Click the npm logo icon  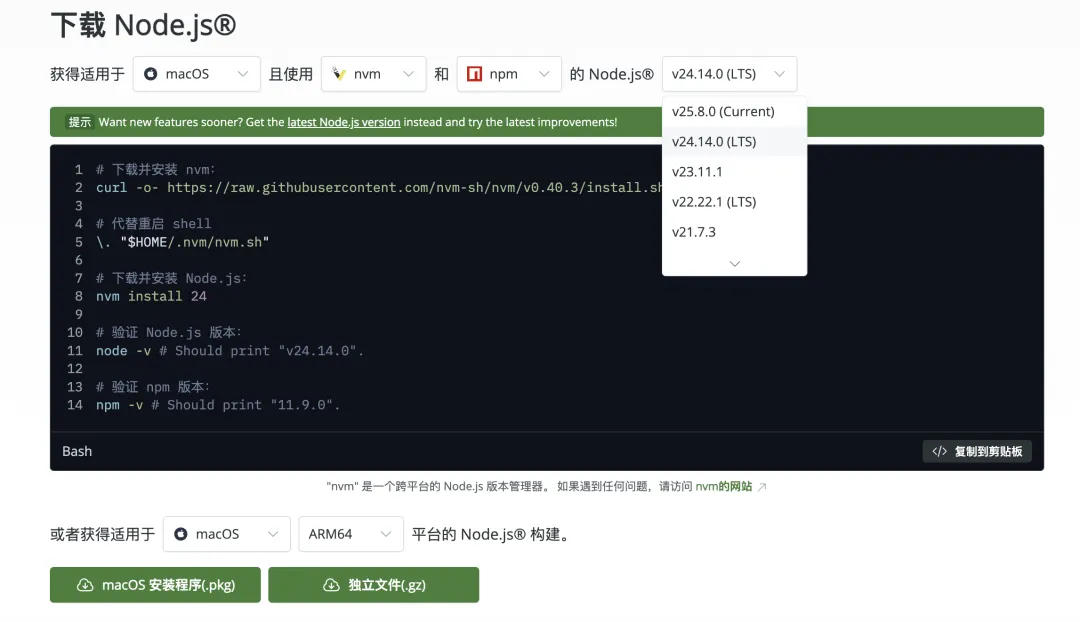(x=475, y=74)
